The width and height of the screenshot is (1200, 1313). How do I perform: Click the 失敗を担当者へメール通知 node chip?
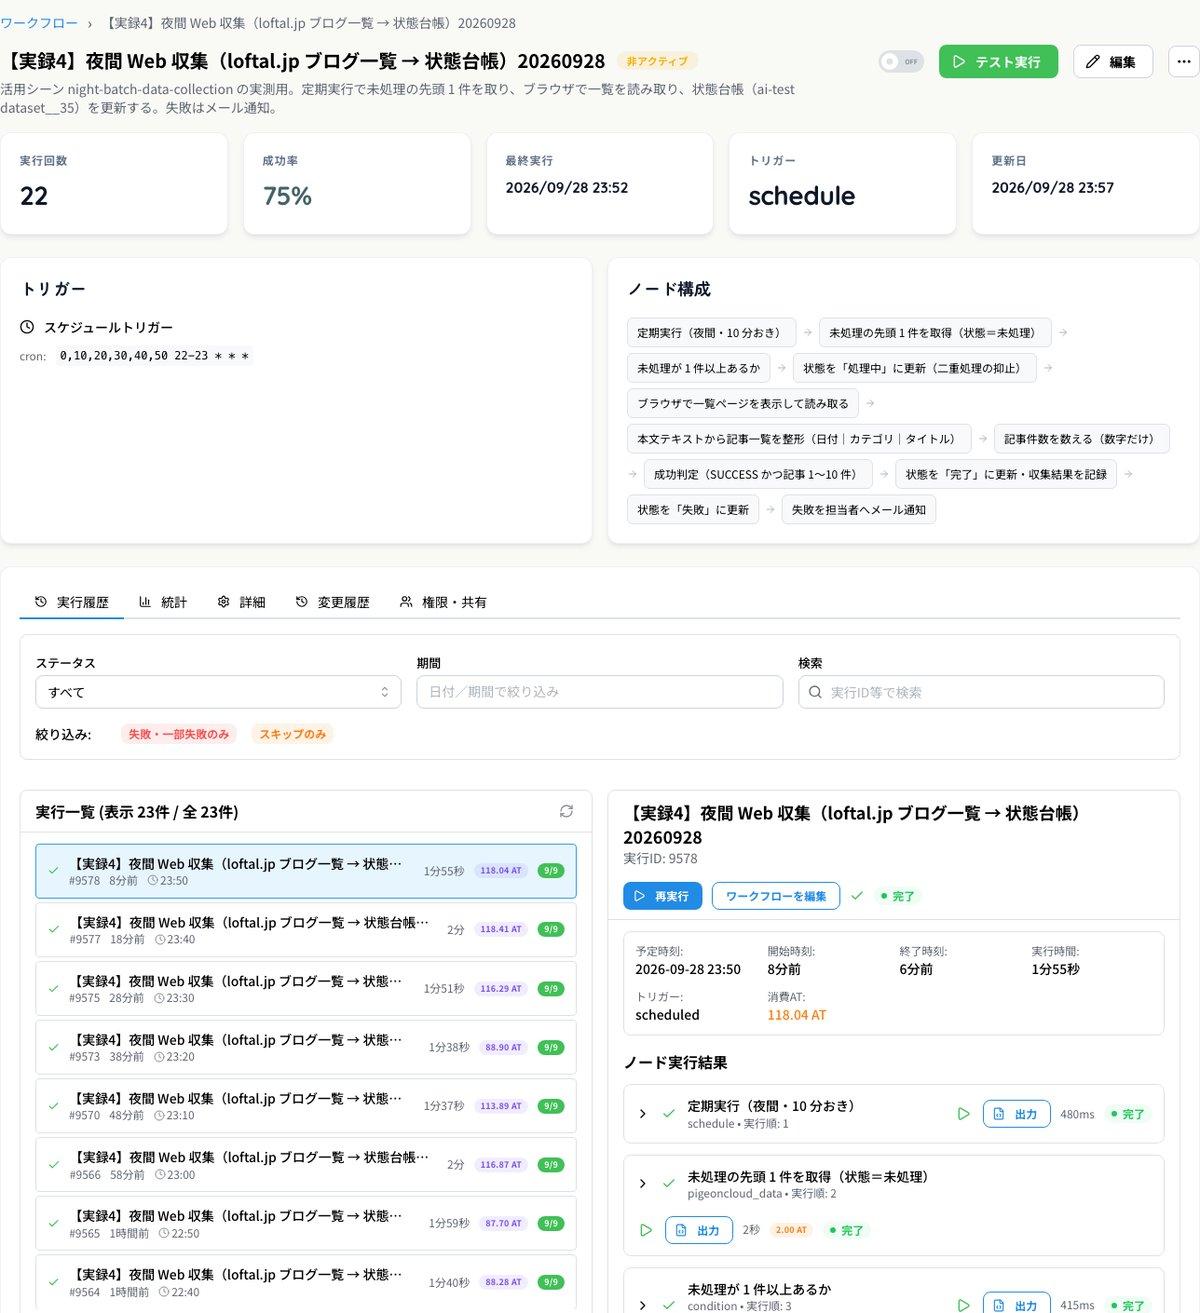tap(859, 510)
